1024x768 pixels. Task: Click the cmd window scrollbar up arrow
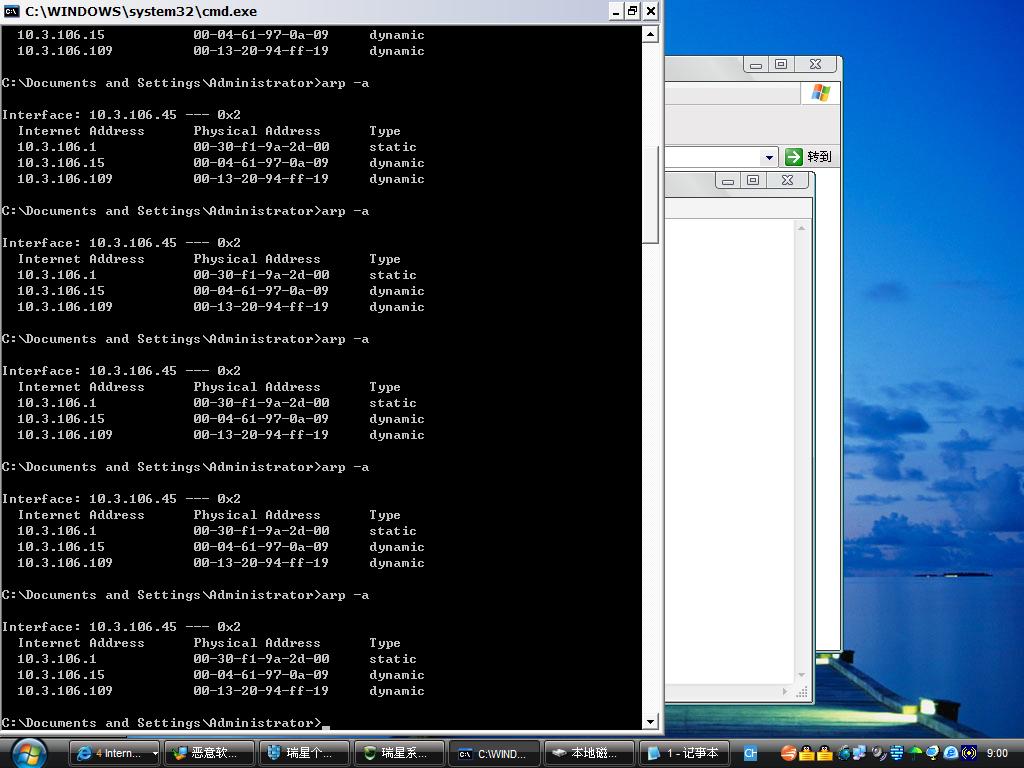click(x=650, y=35)
